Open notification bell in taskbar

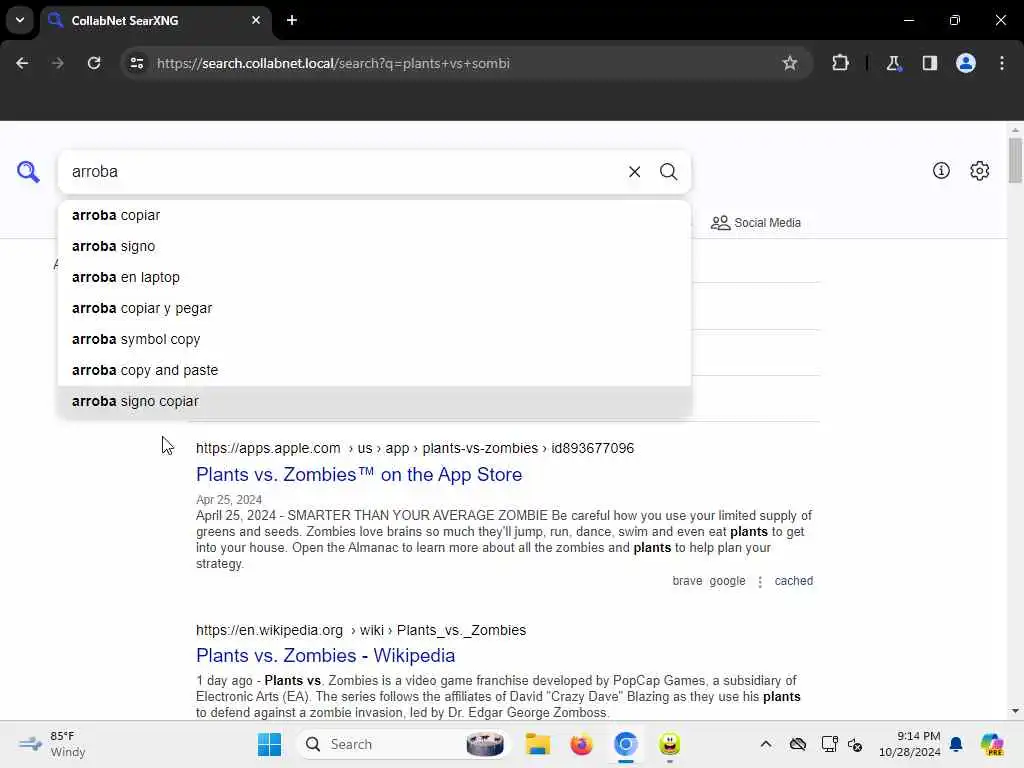click(956, 744)
